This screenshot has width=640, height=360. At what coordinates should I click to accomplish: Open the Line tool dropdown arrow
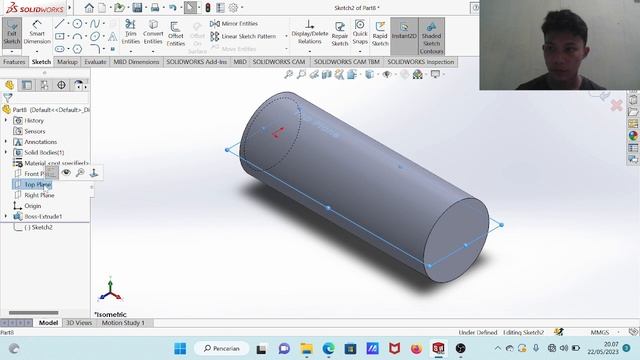[x=68, y=24]
